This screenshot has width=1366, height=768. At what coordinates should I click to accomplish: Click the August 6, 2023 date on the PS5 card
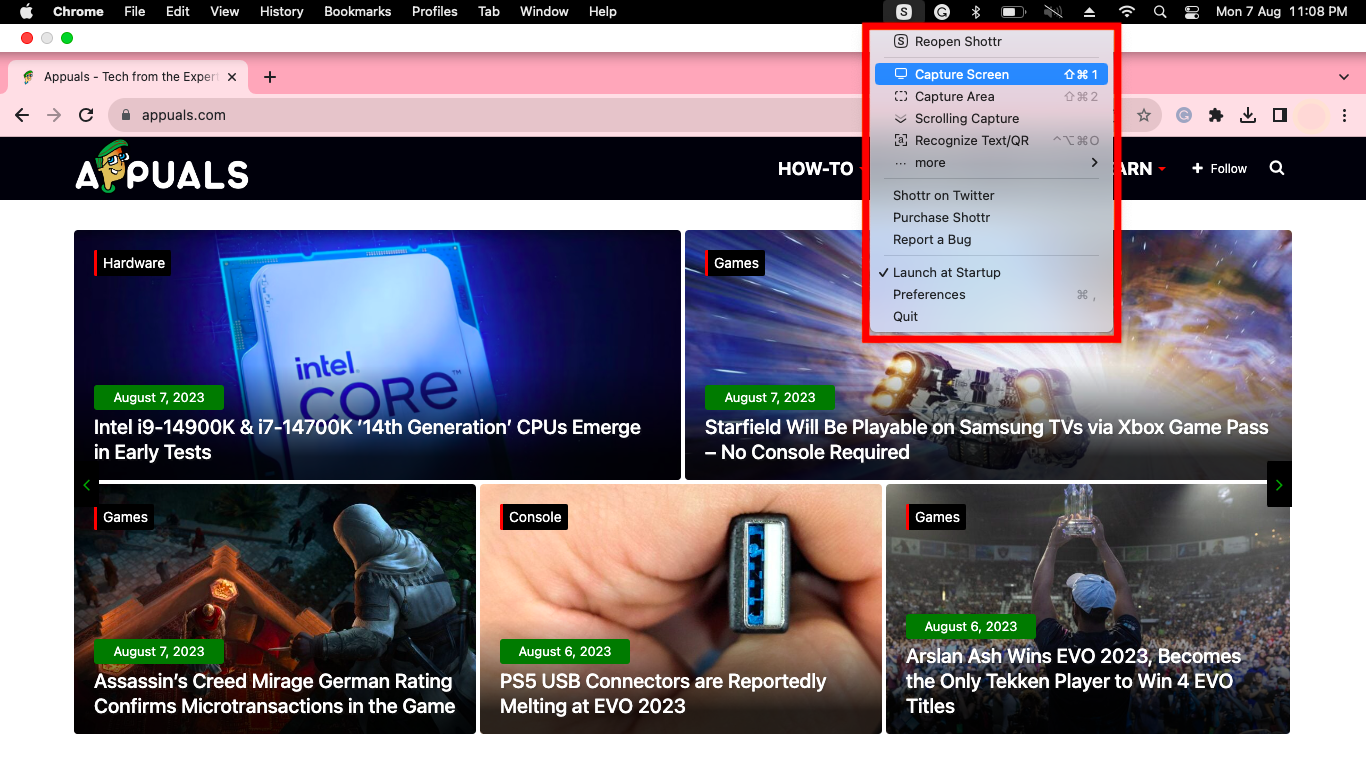(565, 651)
